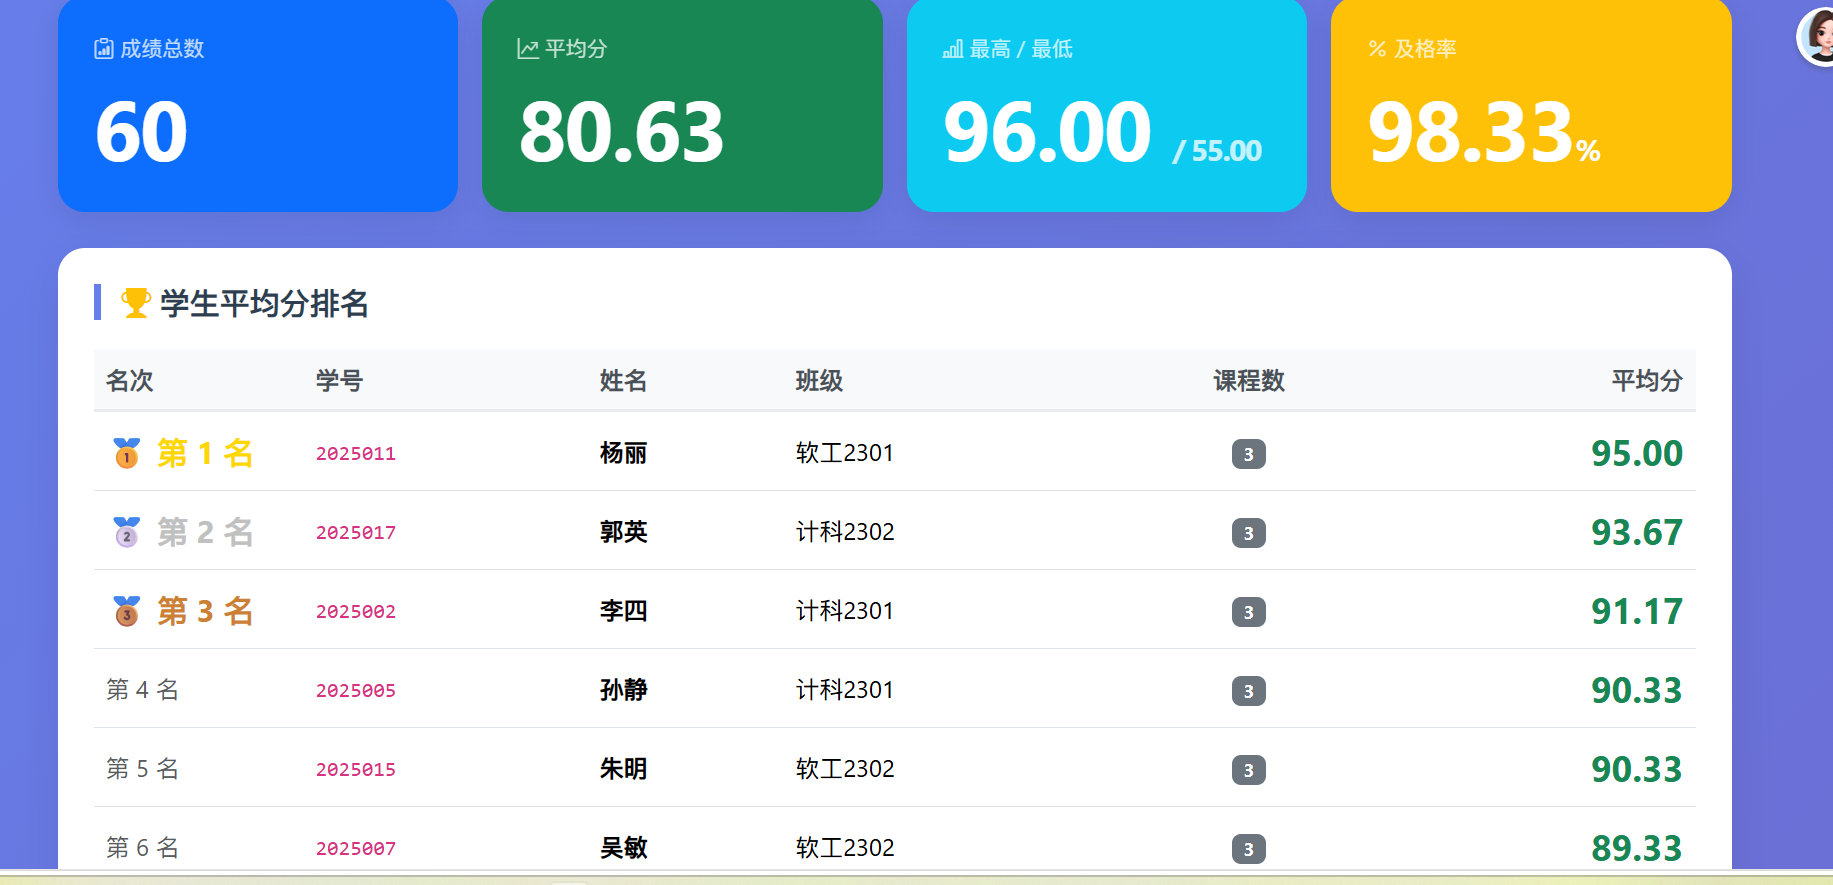The height and width of the screenshot is (885, 1833).
Task: Click the 学生平均分排名 section heading
Action: click(x=265, y=303)
